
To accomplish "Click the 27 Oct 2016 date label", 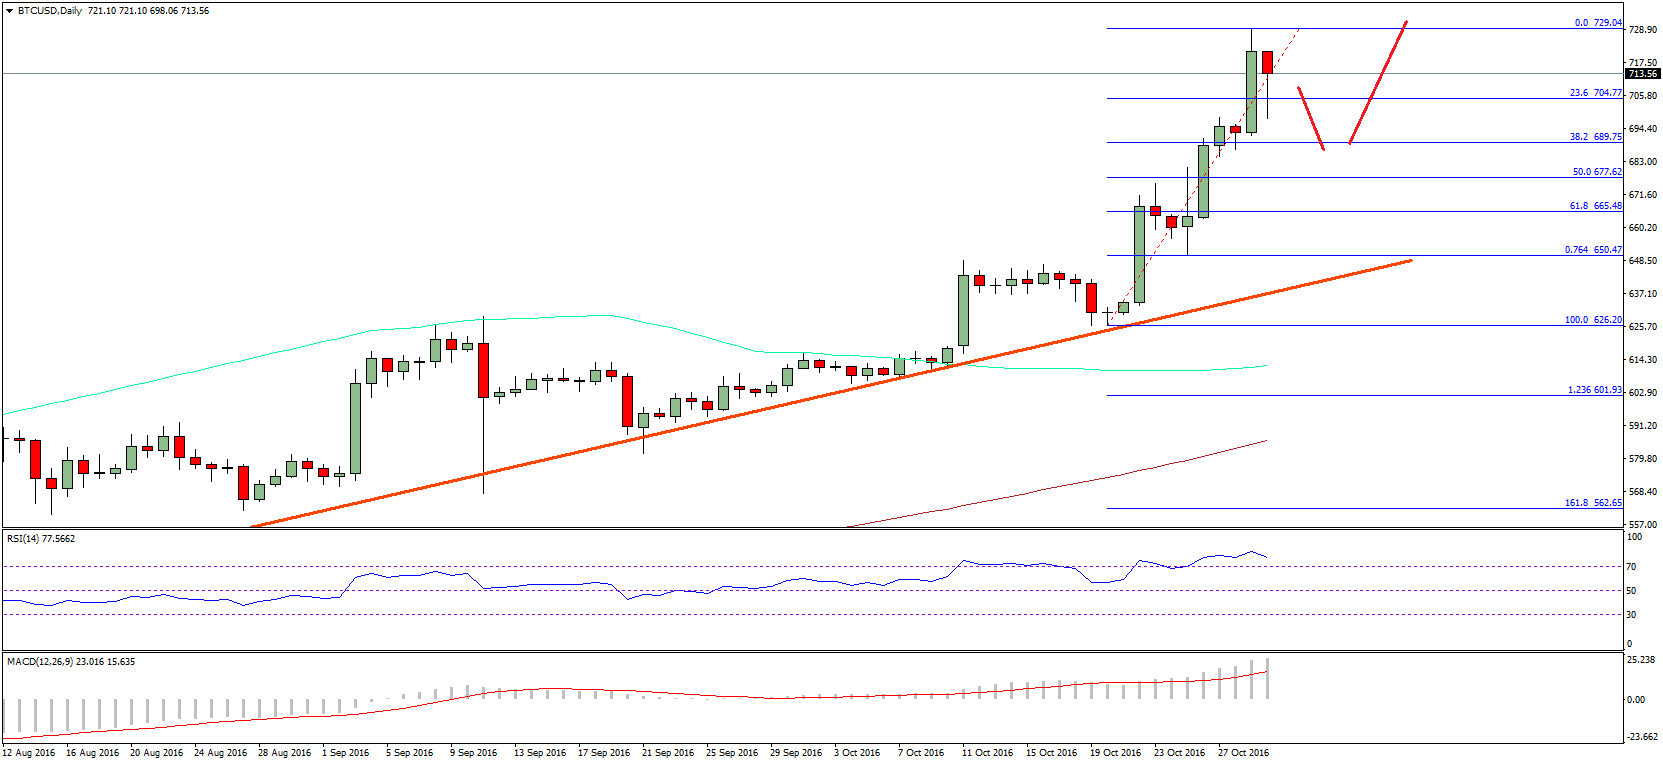I will [1244, 753].
